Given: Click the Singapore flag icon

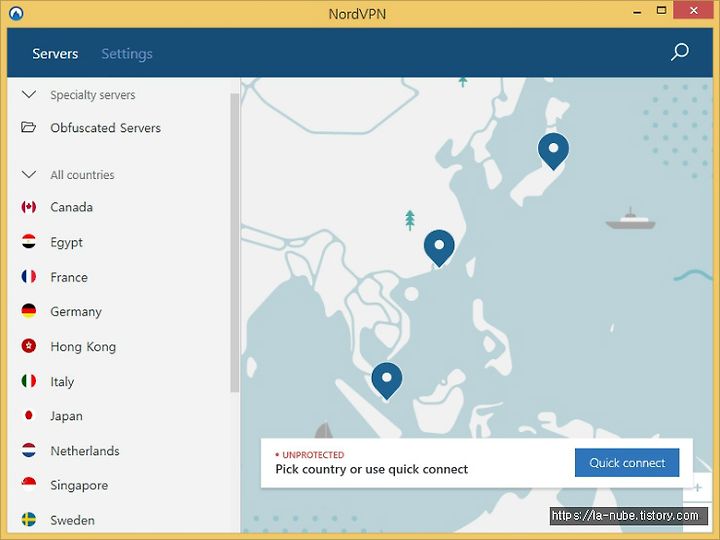Looking at the screenshot, I should point(28,484).
